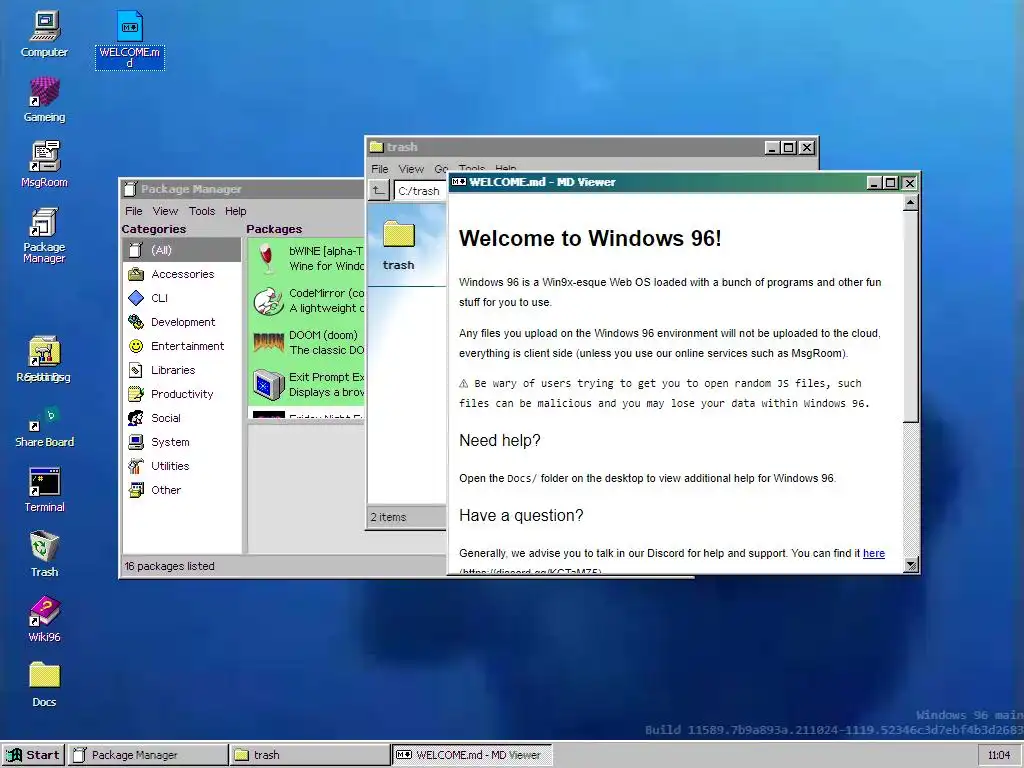Viewport: 1024px width, 768px height.
Task: Click the C:/trash address bar field
Action: [421, 191]
